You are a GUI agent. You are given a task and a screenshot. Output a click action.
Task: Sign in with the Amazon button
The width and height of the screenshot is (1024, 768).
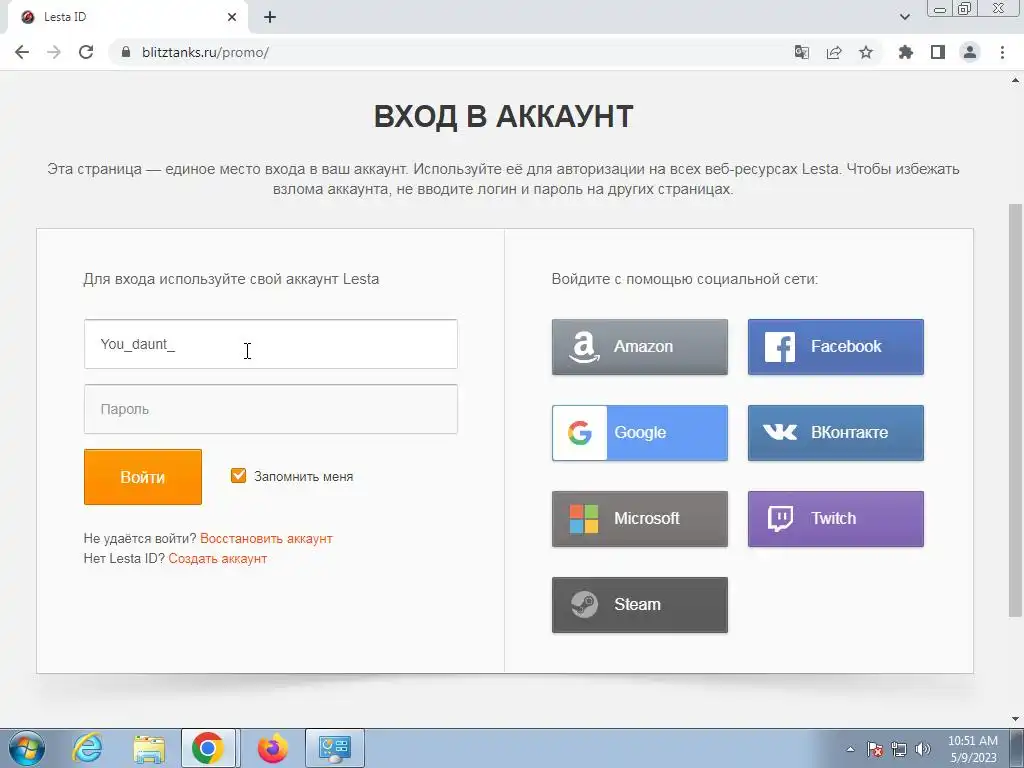[x=639, y=347]
